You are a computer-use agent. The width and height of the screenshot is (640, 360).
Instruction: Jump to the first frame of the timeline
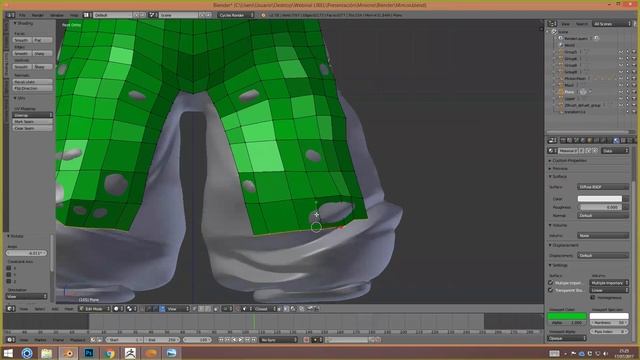(221, 340)
